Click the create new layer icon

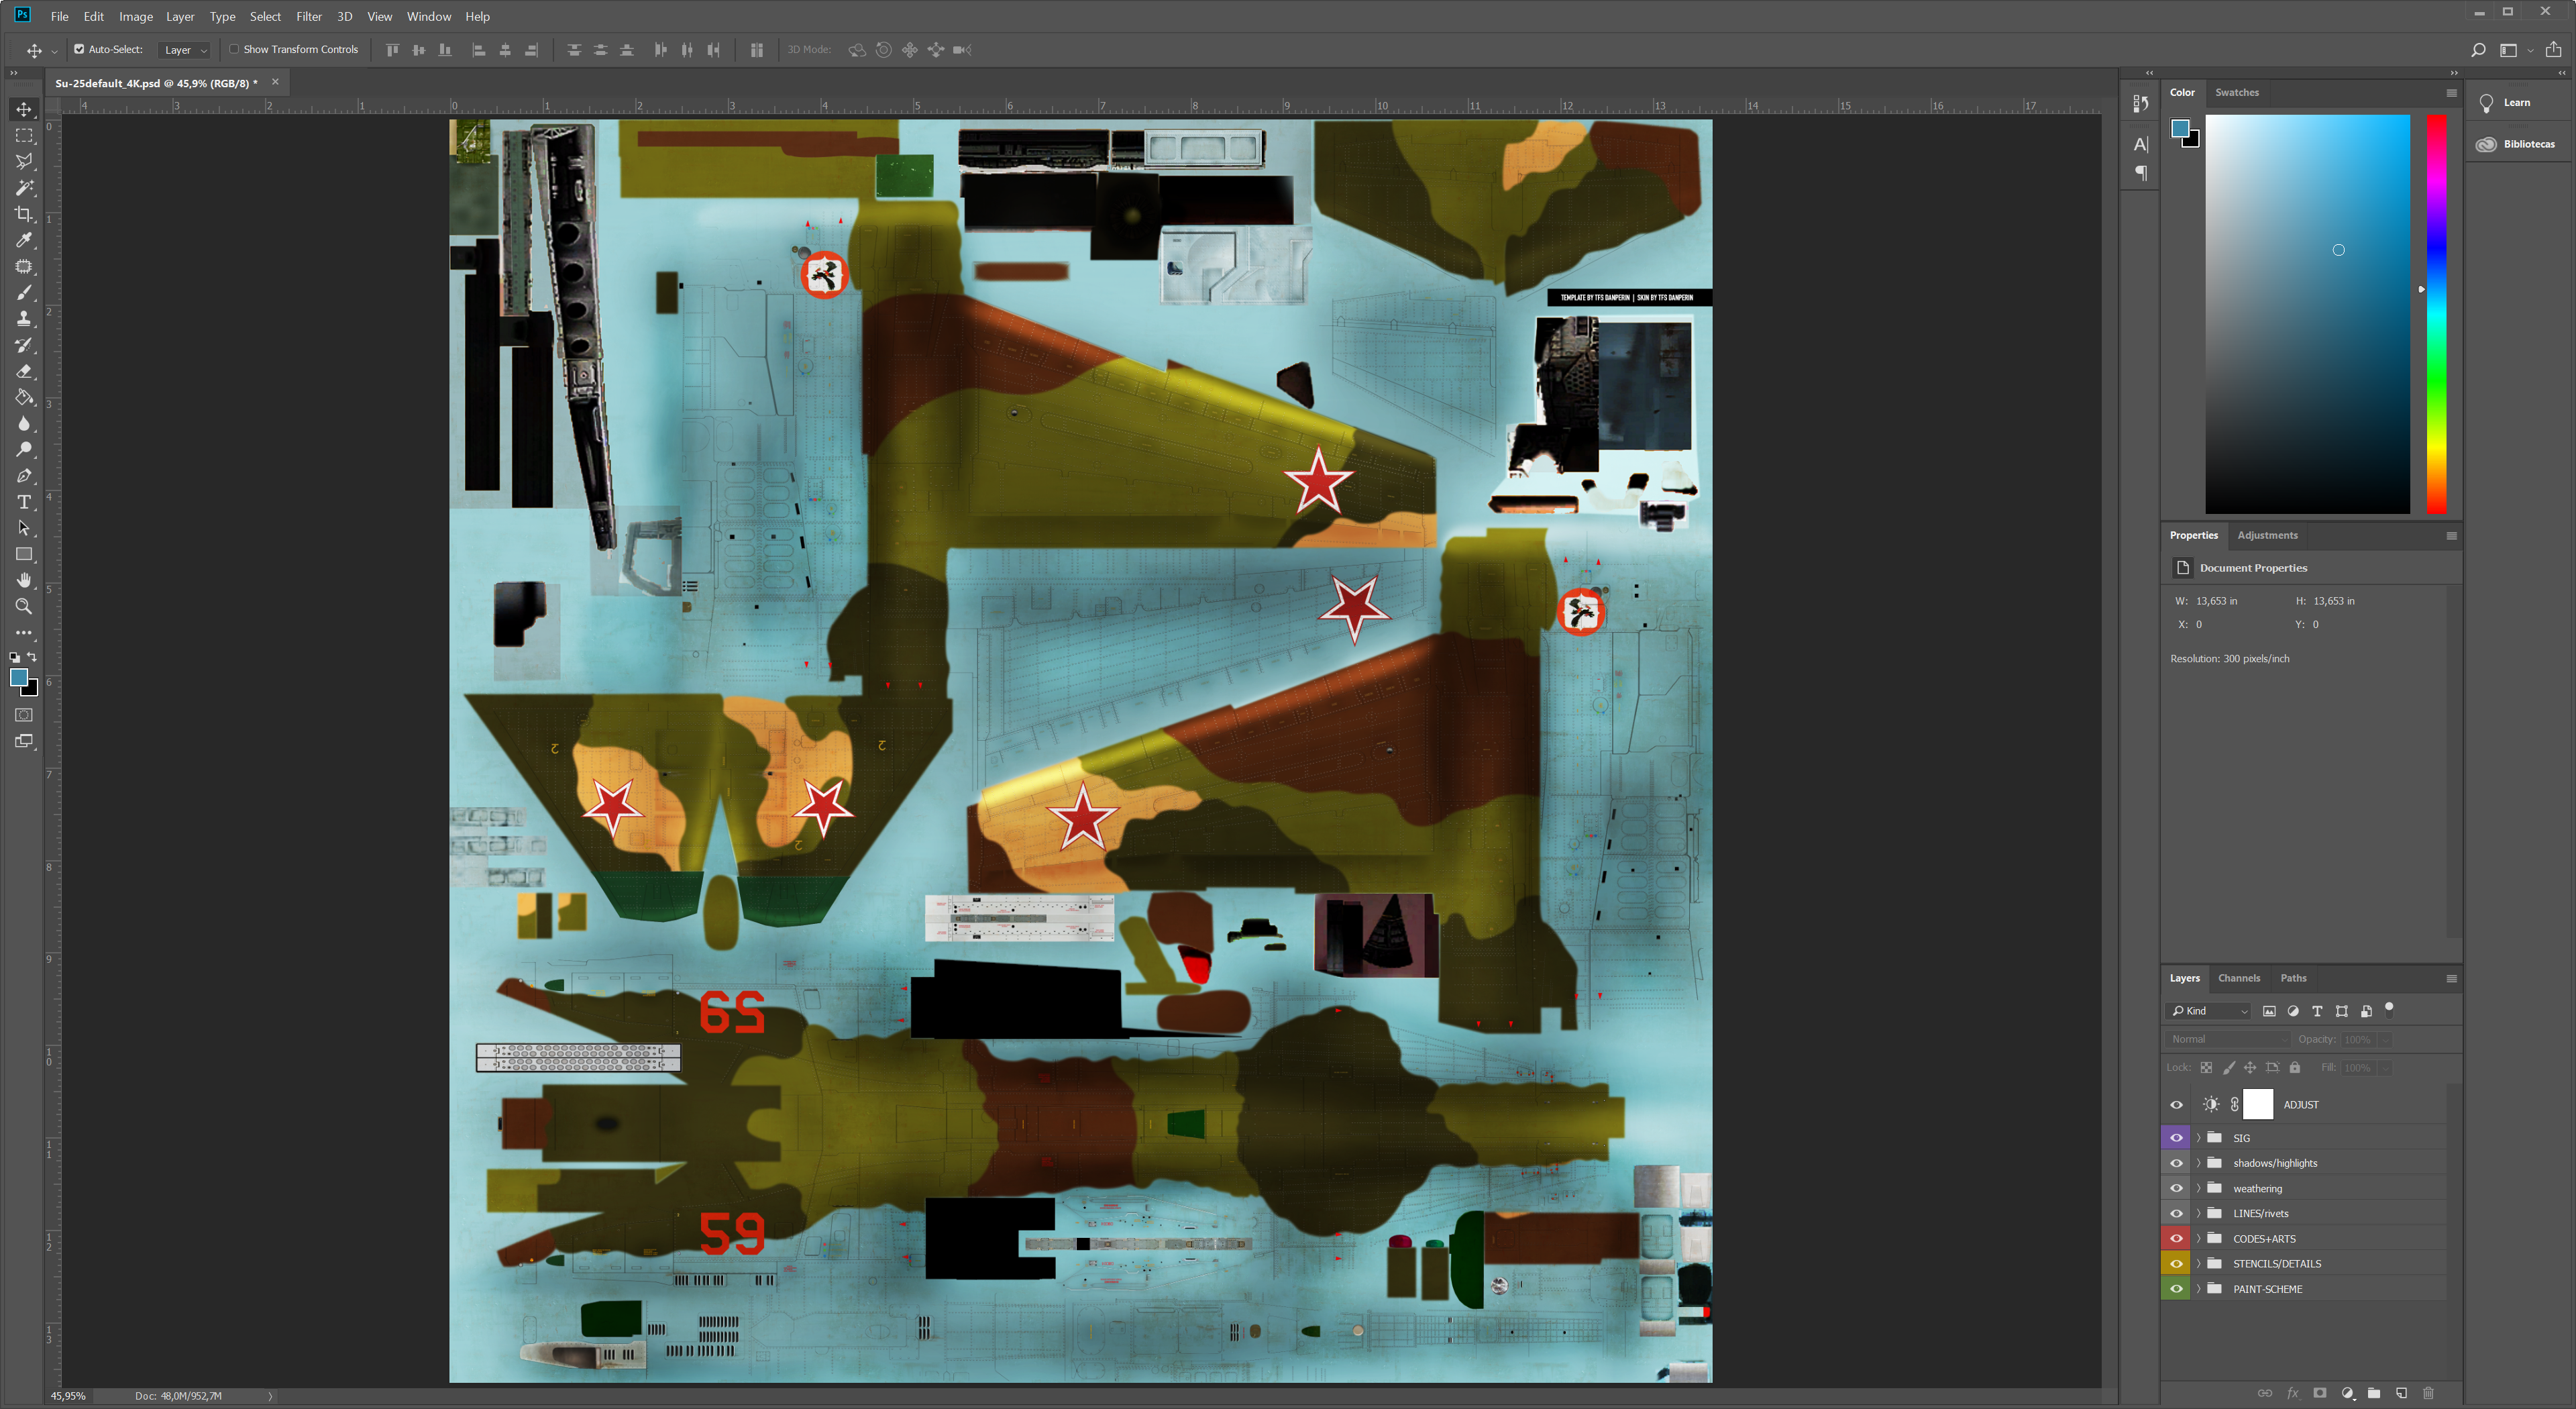click(x=2401, y=1393)
